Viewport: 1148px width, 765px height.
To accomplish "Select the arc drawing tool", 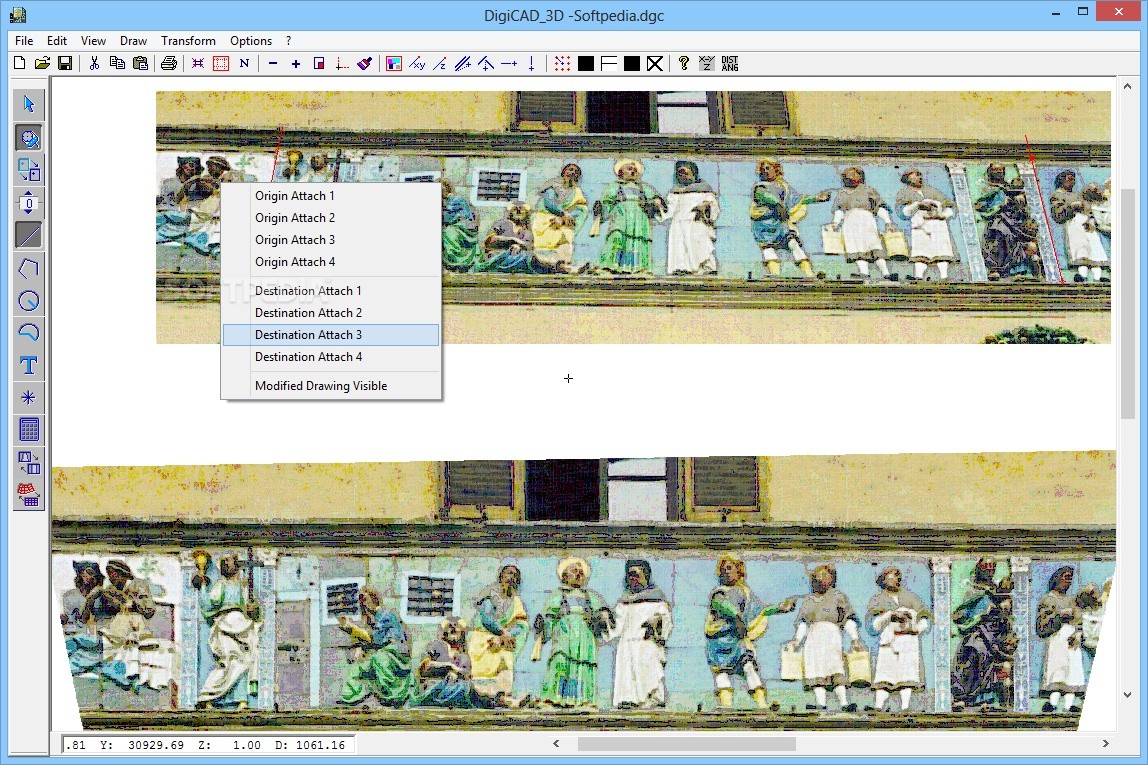I will click(29, 332).
